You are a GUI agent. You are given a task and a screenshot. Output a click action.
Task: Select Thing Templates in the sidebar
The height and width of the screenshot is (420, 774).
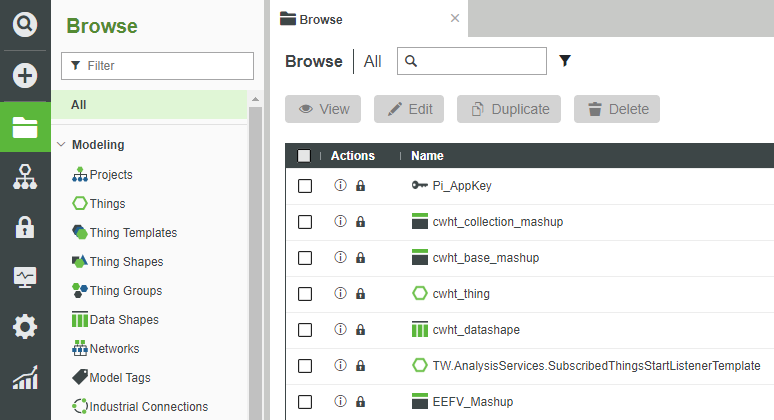point(133,233)
